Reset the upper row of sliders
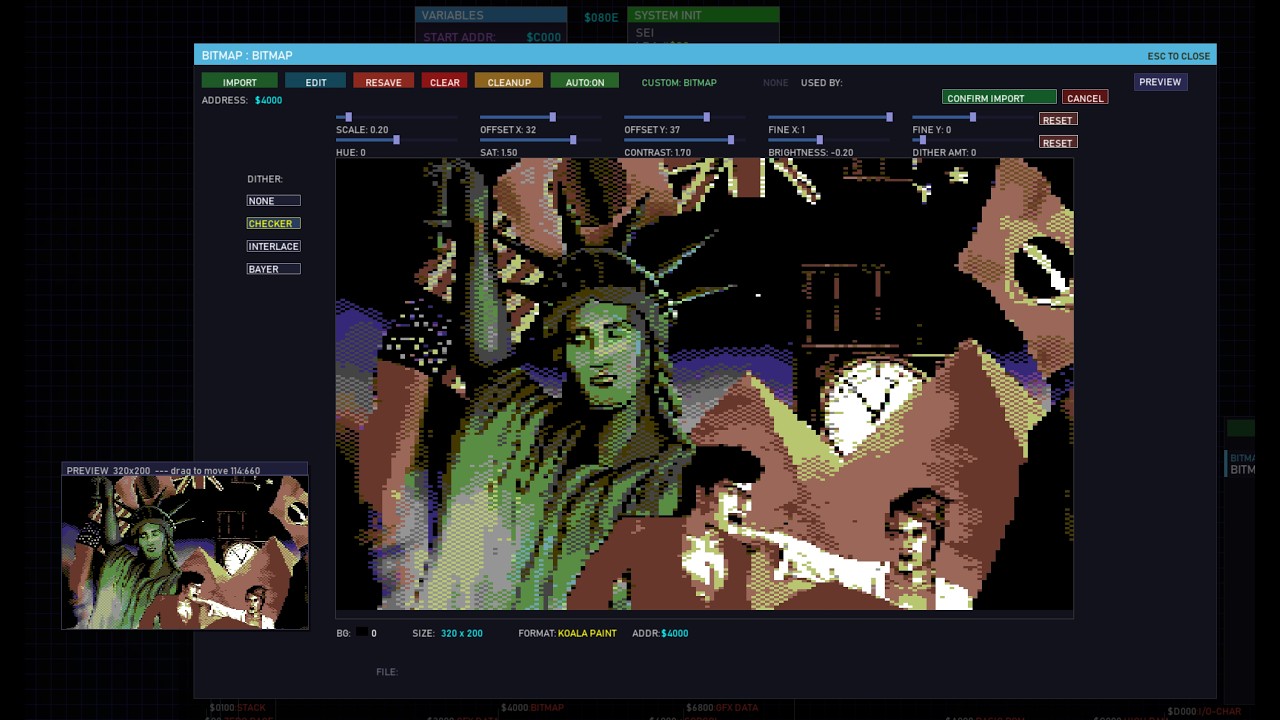The height and width of the screenshot is (720, 1280). (1057, 120)
